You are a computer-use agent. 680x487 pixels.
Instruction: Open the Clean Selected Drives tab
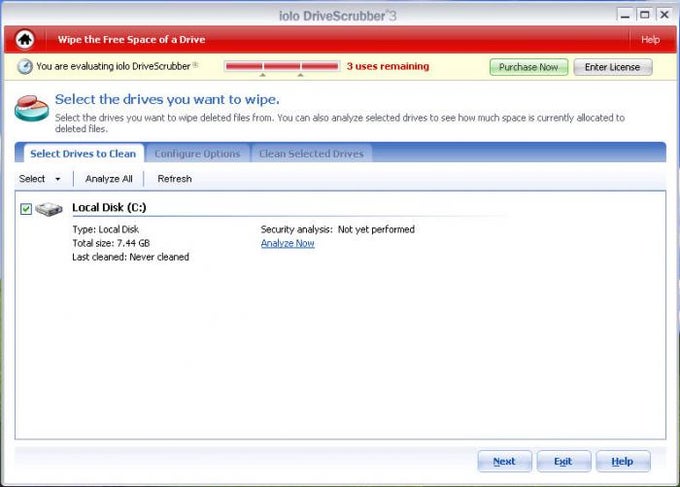point(311,154)
